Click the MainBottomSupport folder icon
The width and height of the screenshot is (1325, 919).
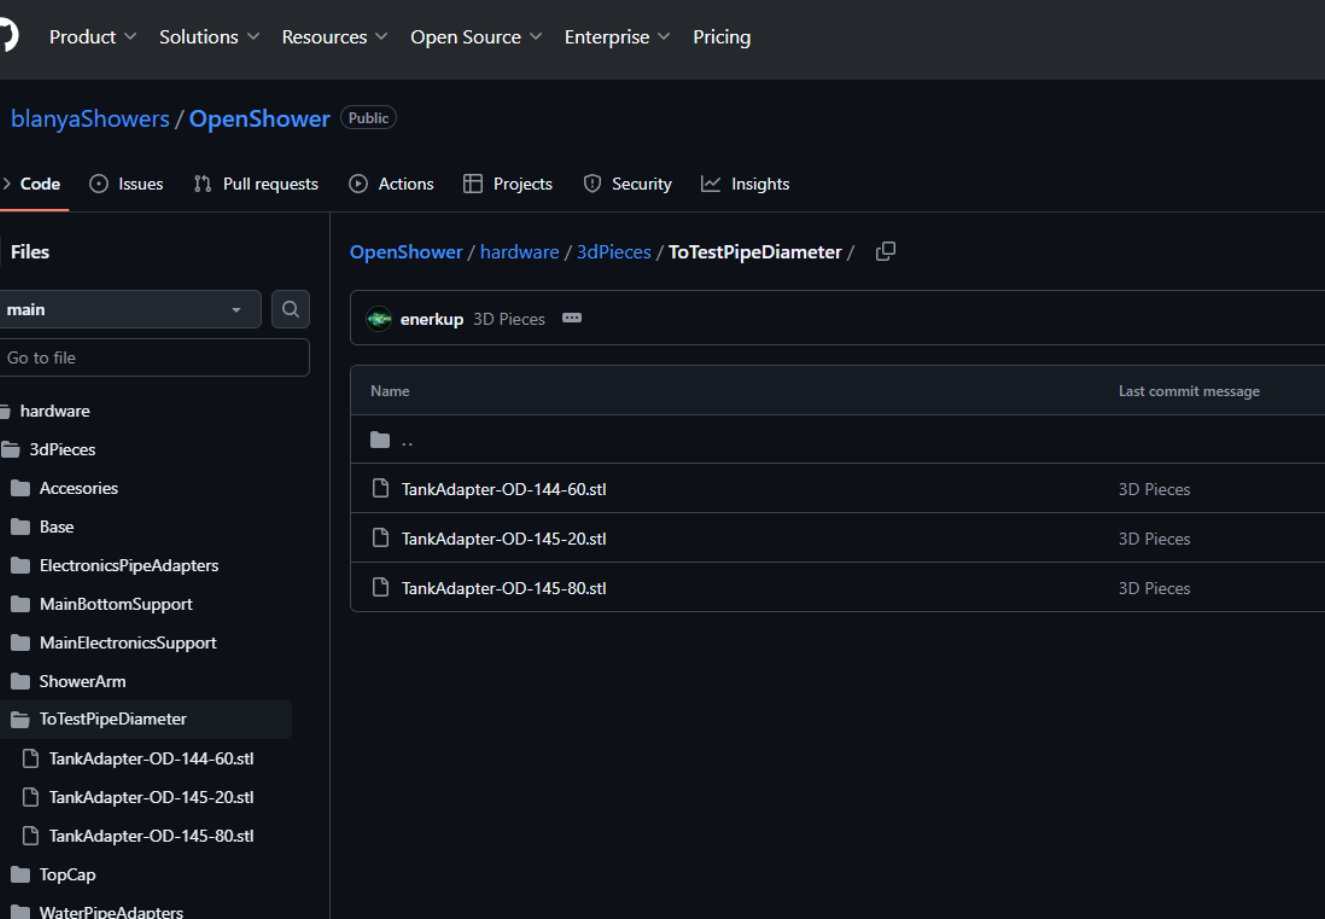[x=20, y=604]
